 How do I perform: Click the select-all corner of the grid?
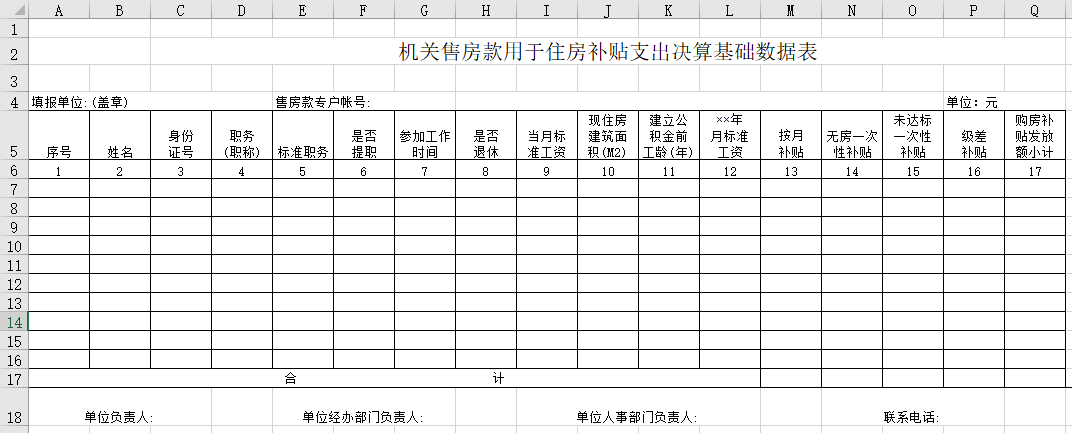pos(14,10)
